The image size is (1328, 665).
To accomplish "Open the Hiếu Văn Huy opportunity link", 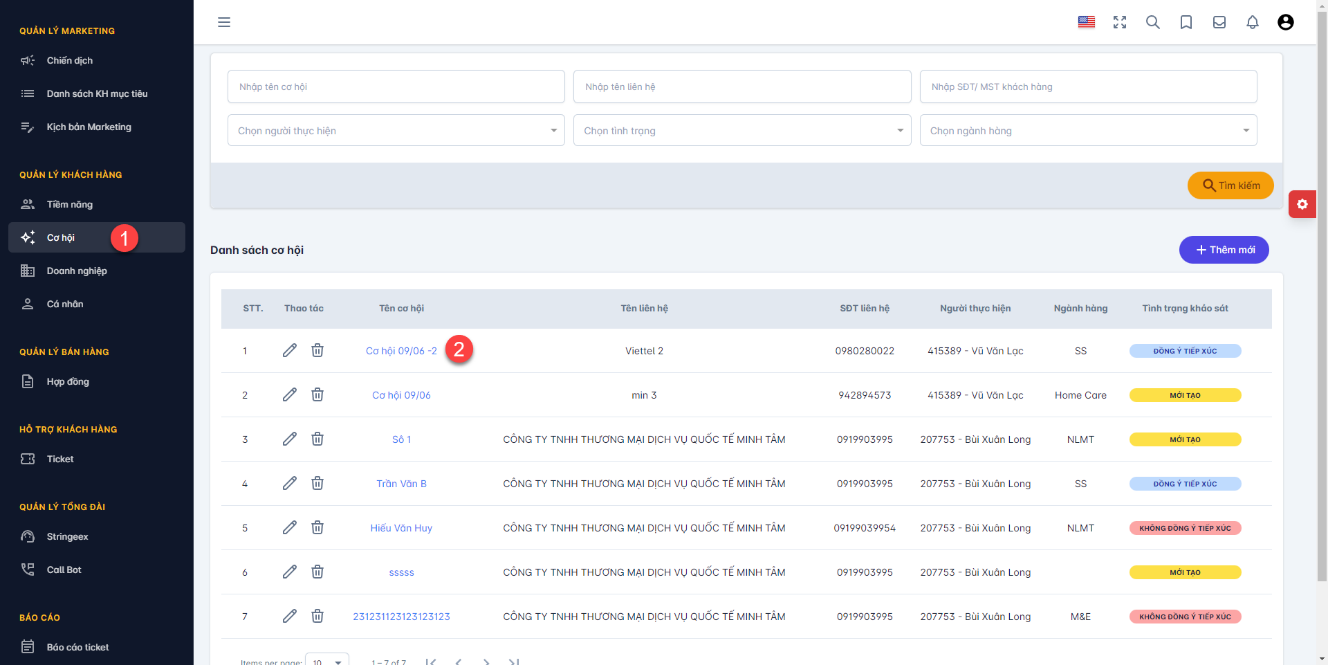I will pyautogui.click(x=401, y=528).
